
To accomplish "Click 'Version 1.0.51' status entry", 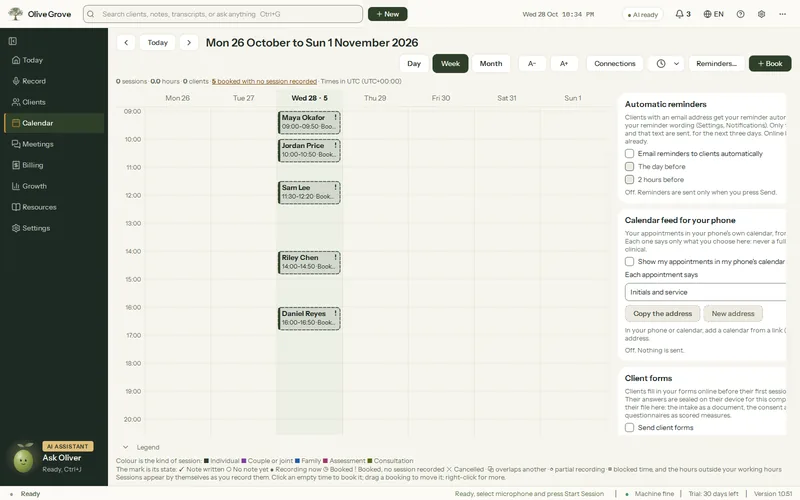I will tap(773, 494).
